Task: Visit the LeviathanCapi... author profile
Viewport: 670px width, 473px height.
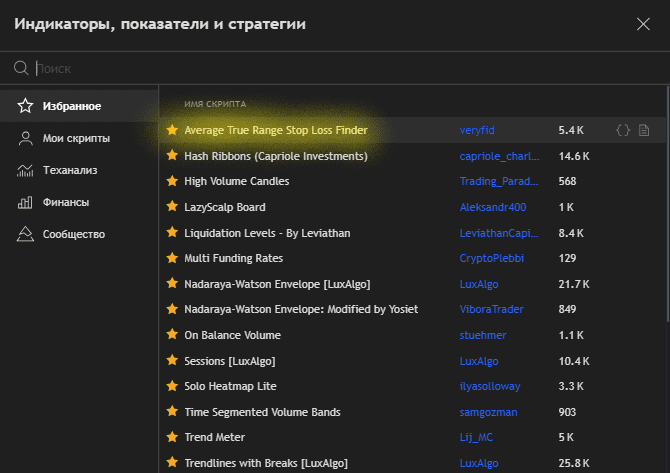Action: (x=499, y=232)
